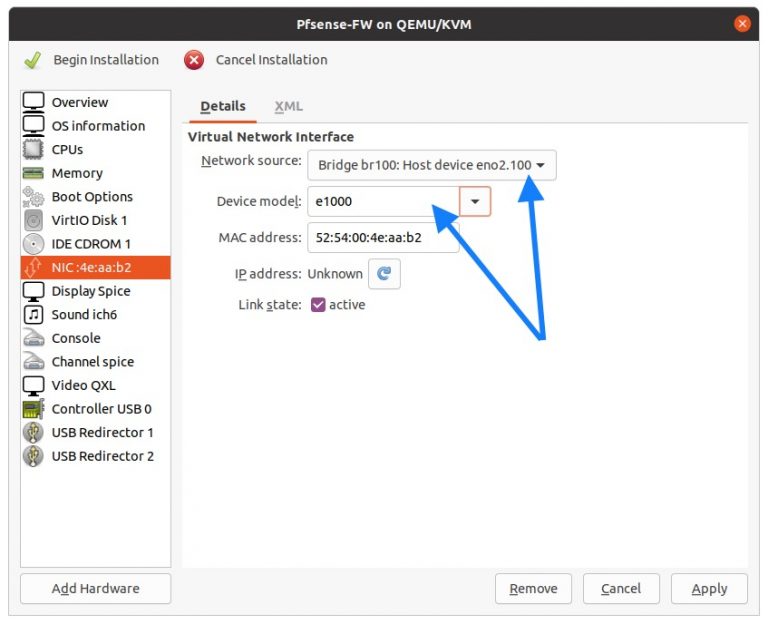Click the red Cancel Installation X icon

coord(194,60)
